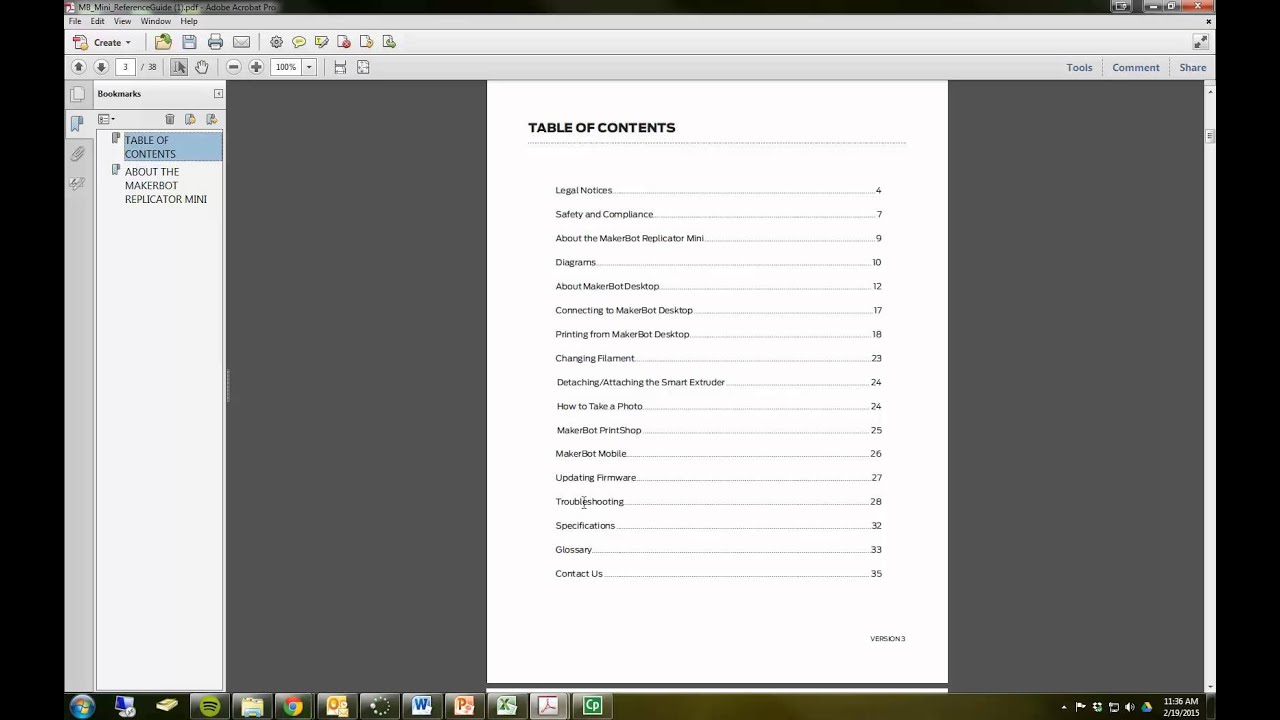
Task: Toggle the Bookmarks panel icon
Action: [77, 124]
